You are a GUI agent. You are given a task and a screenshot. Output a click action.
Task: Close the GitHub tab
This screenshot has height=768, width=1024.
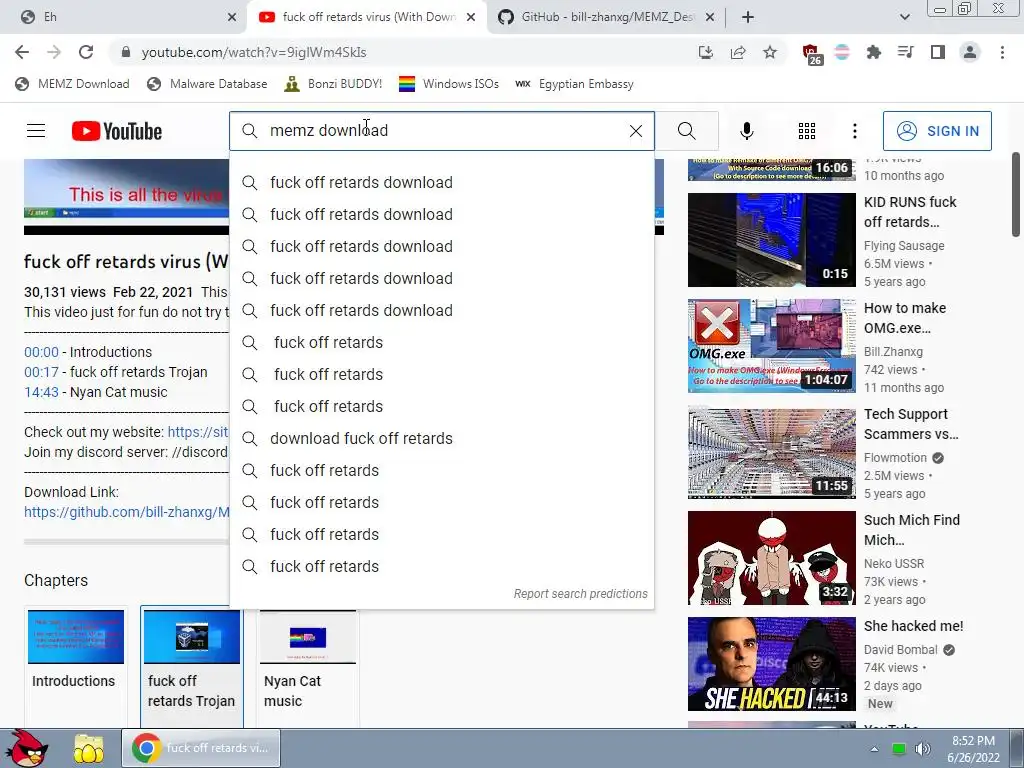pyautogui.click(x=710, y=17)
